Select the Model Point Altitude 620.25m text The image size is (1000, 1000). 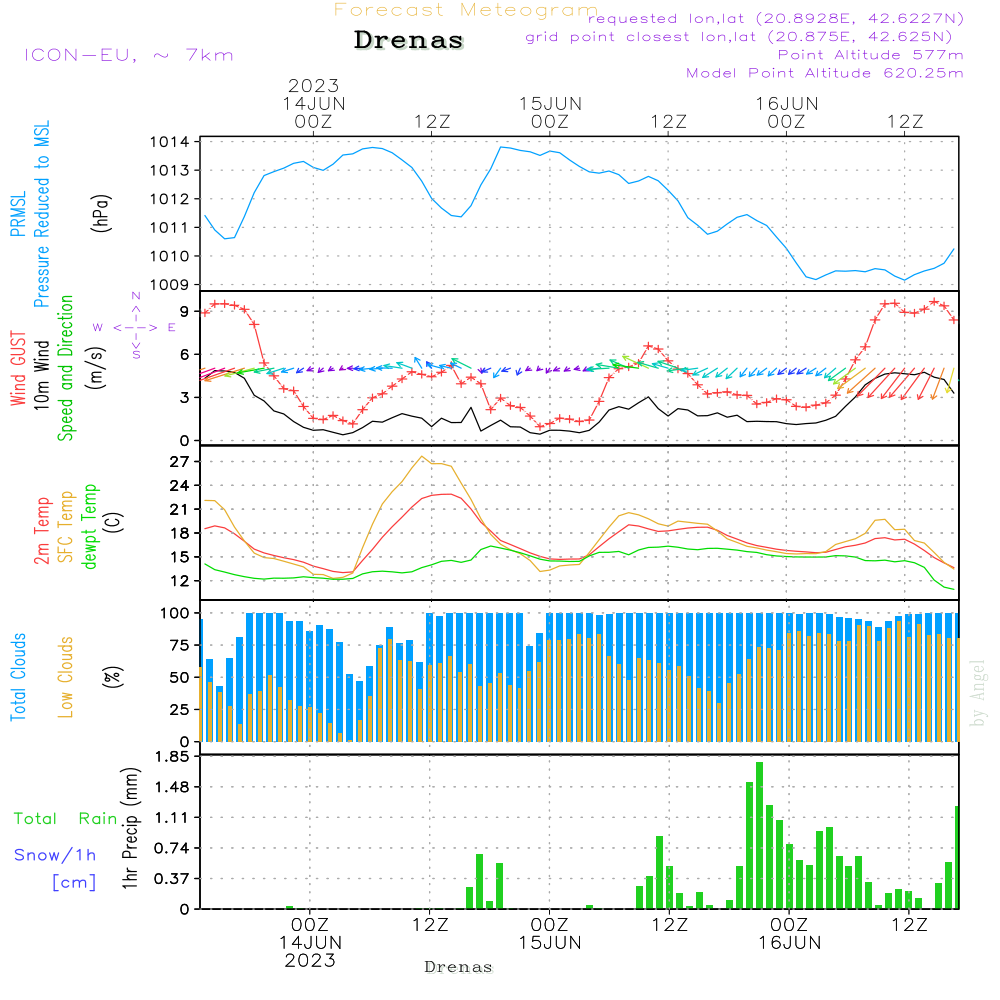(825, 73)
